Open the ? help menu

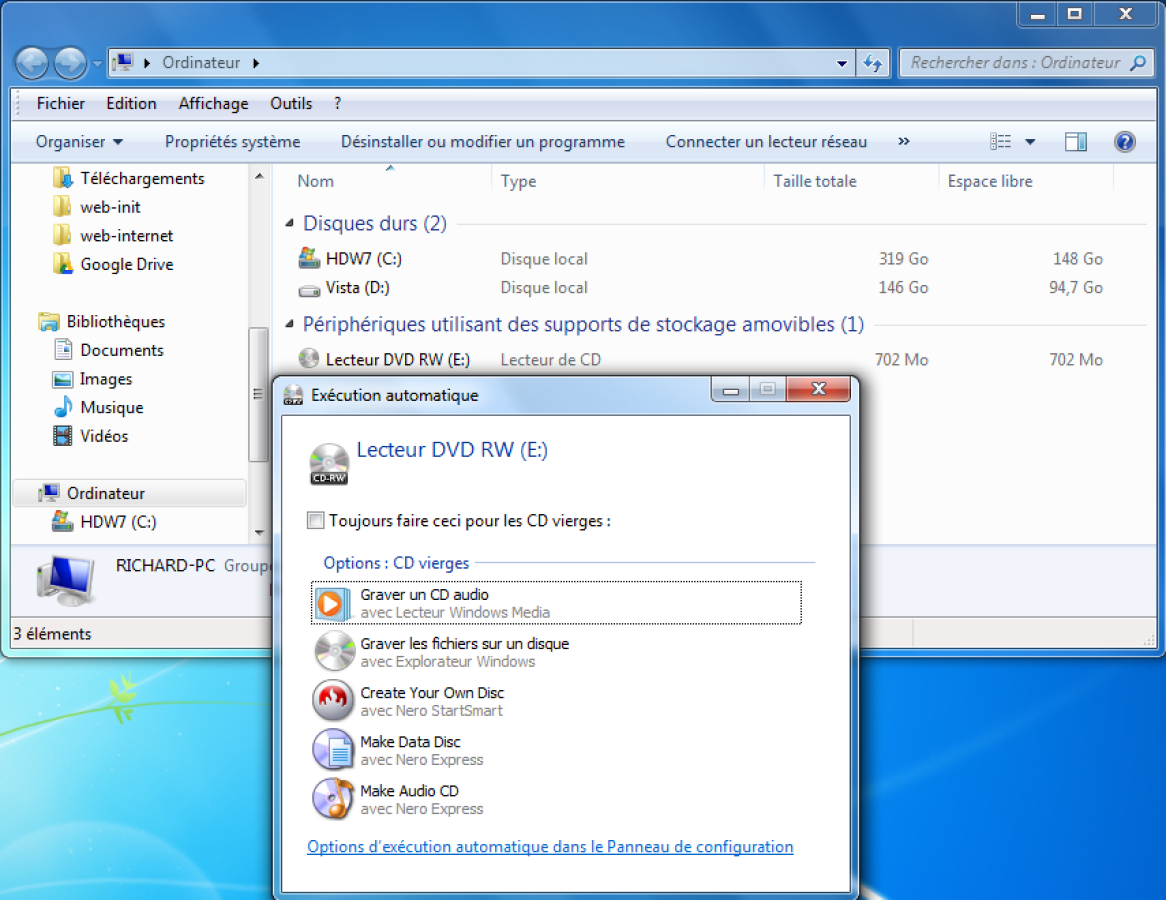(338, 103)
